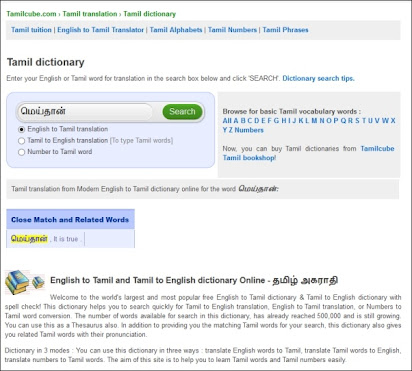Viewport: 412px width, 371px height.
Task: Click the Tamil dictionary page heading
Action: (46, 62)
